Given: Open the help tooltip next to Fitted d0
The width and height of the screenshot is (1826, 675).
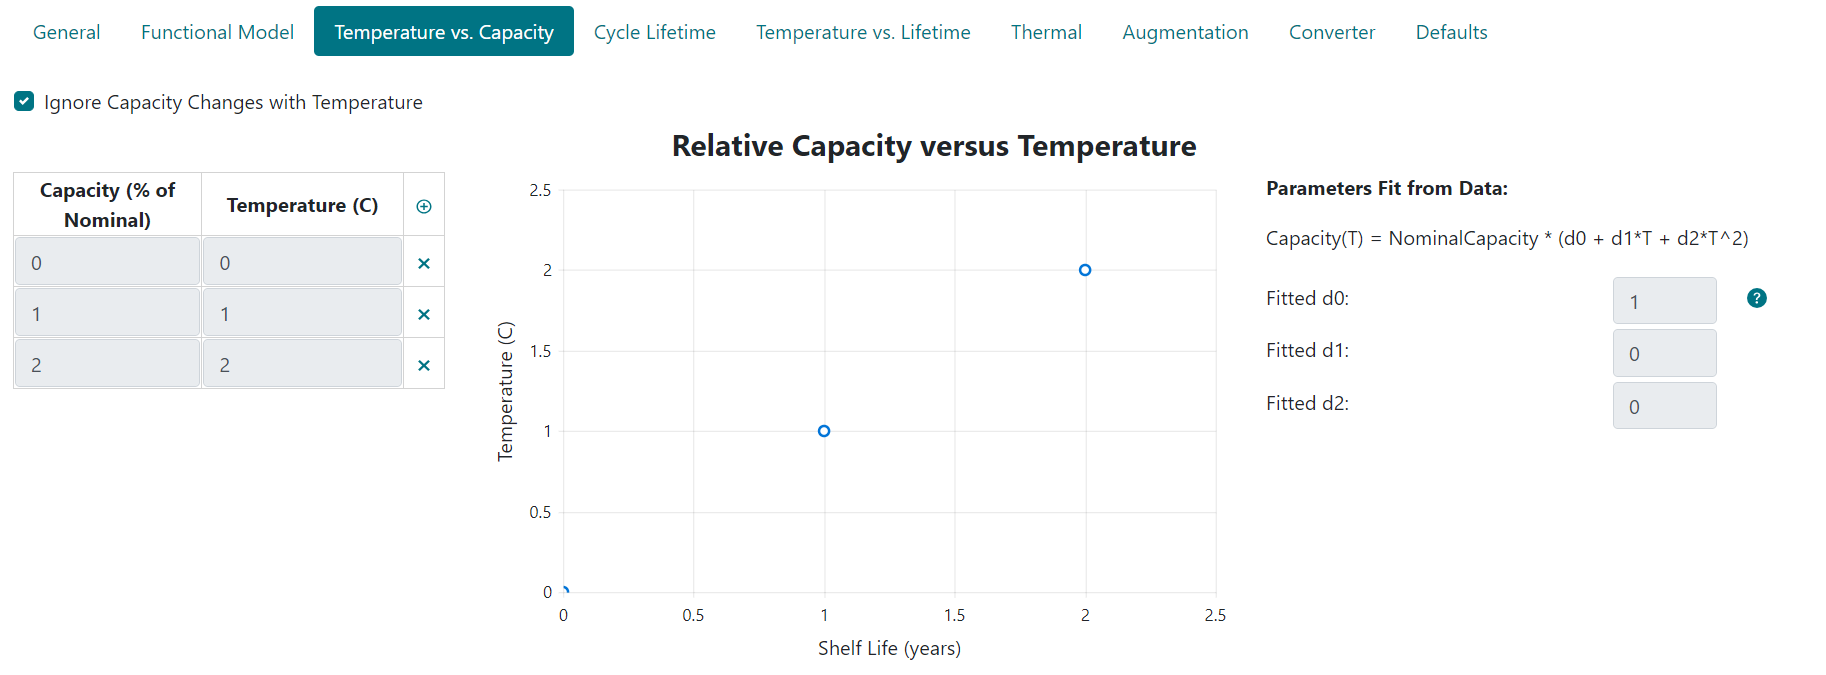Looking at the screenshot, I should click(1756, 298).
